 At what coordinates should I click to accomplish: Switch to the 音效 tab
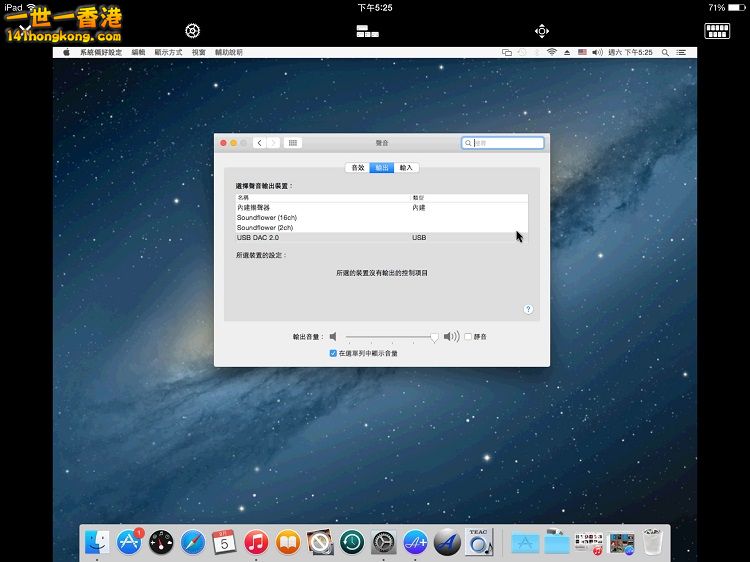[x=357, y=167]
